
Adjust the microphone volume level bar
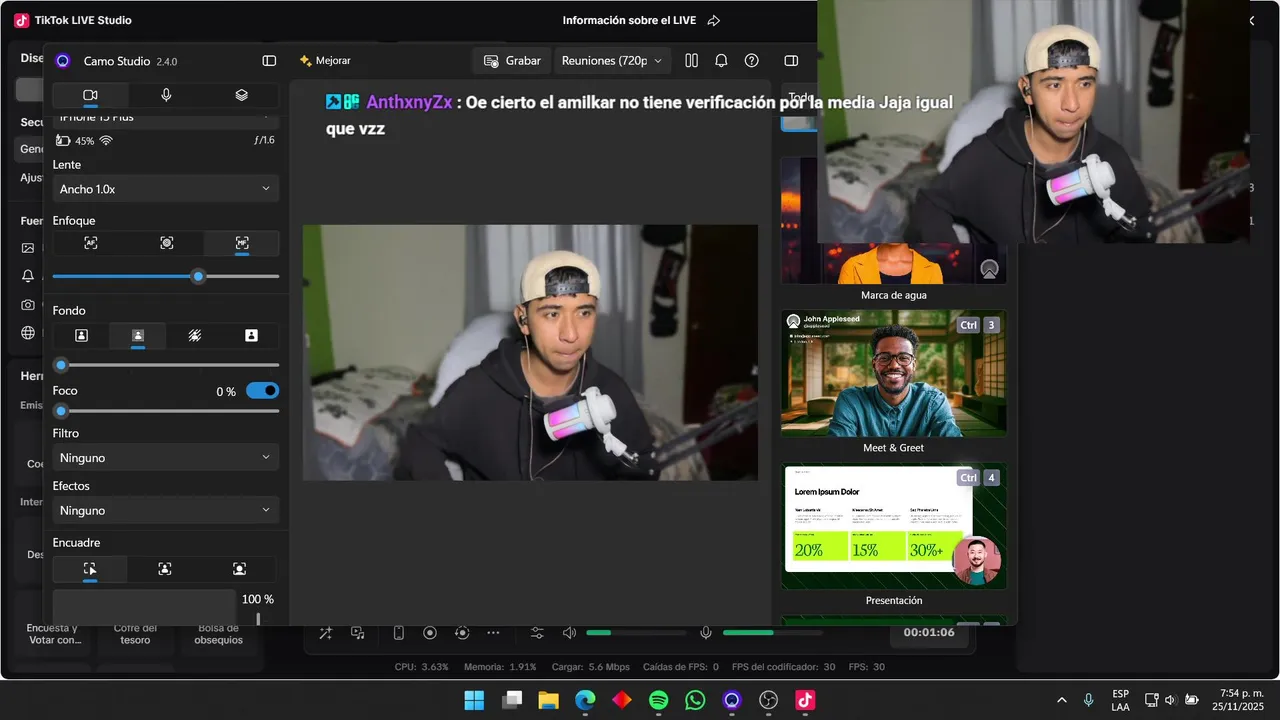coord(773,633)
